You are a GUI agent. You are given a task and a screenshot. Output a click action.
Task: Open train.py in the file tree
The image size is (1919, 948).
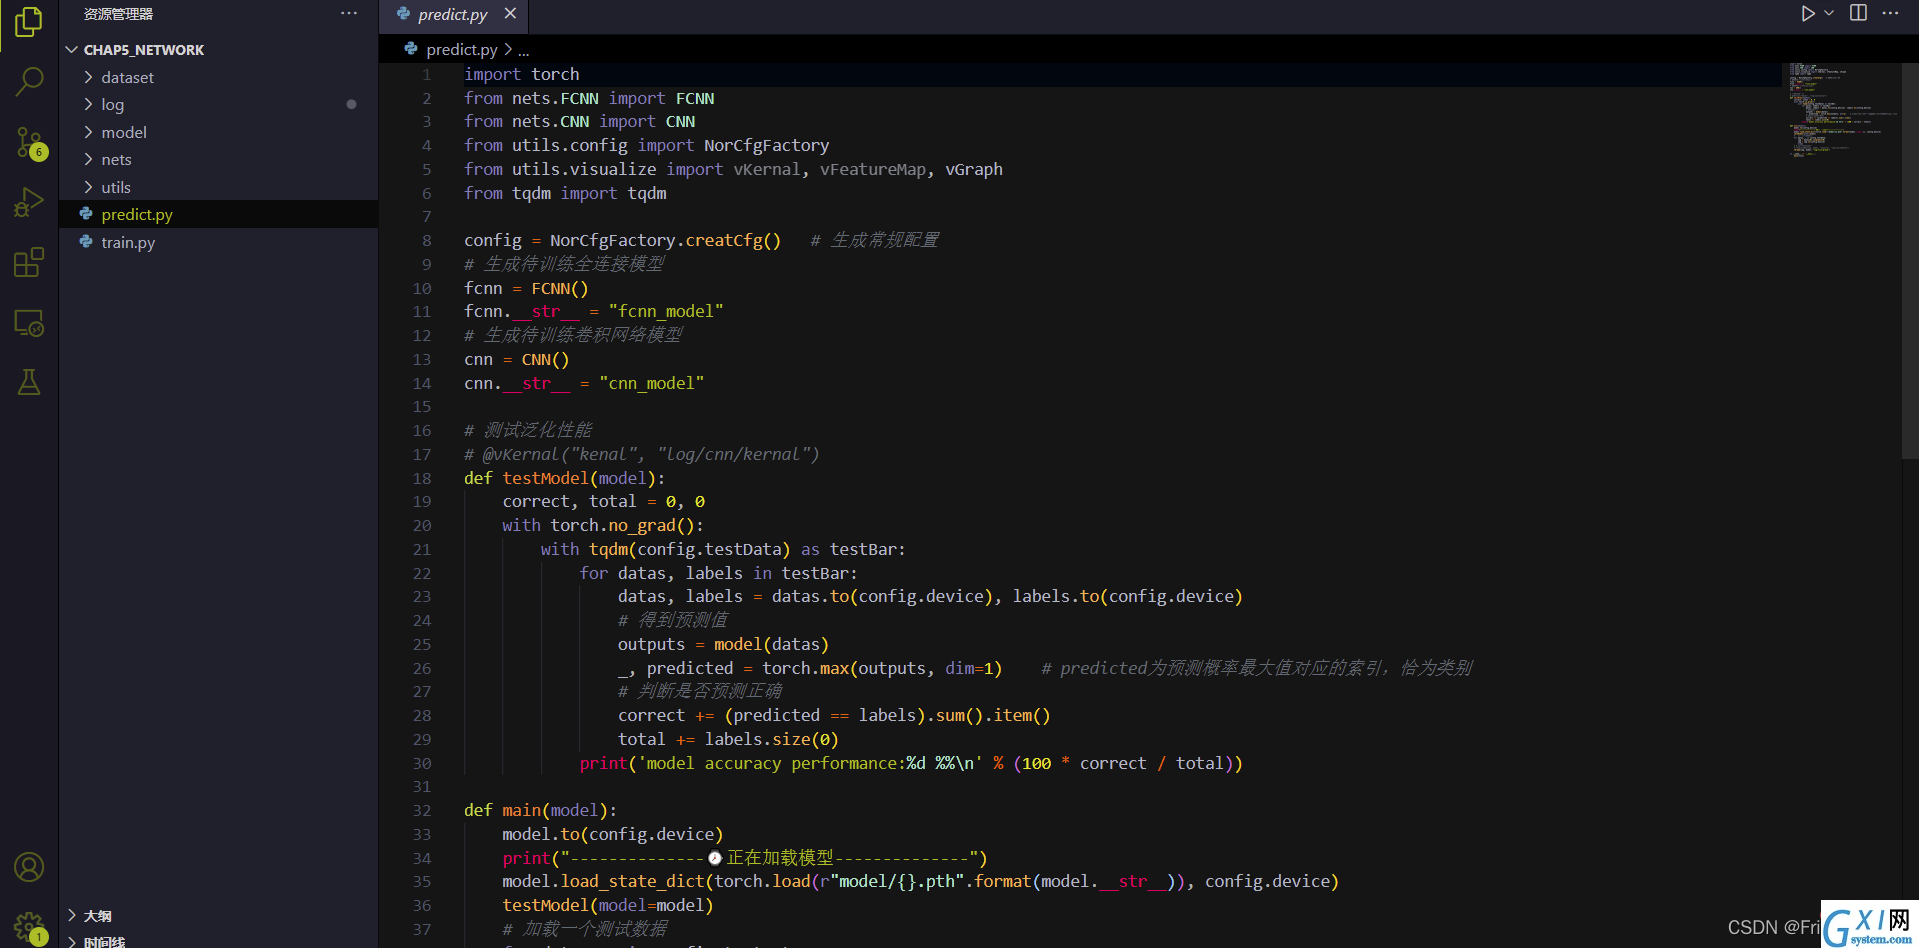tap(219, 242)
